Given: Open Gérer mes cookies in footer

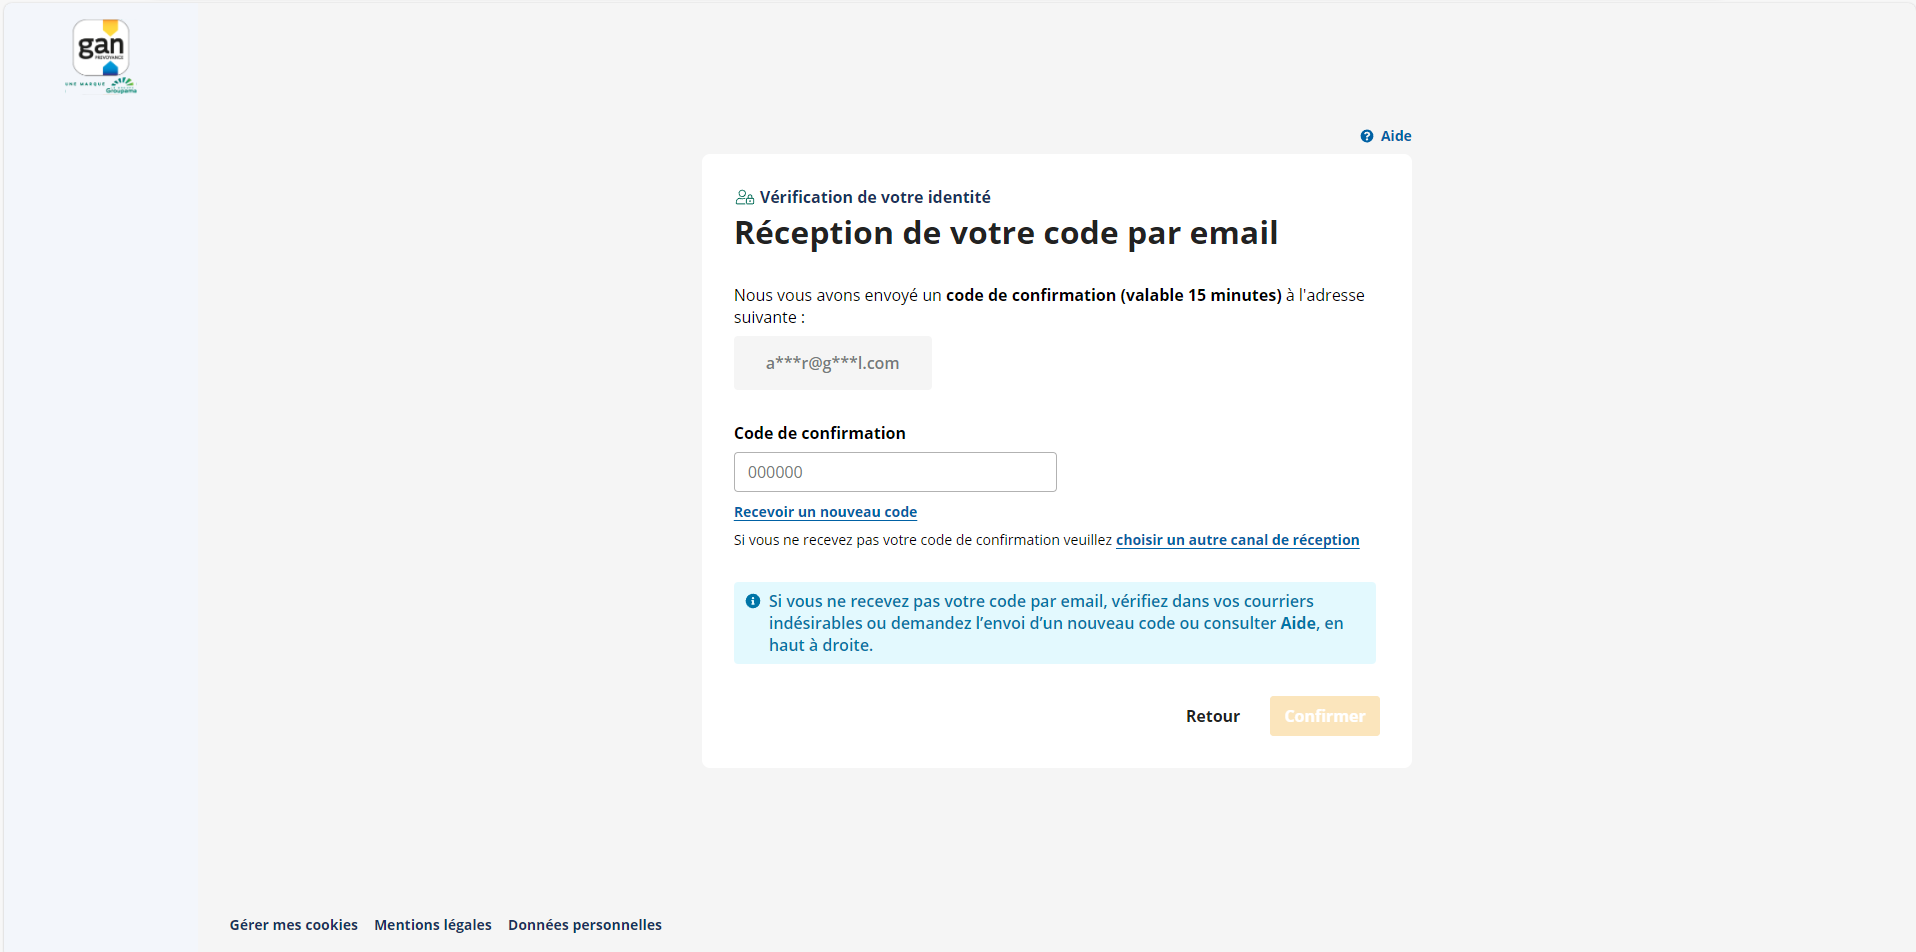Looking at the screenshot, I should click(293, 925).
